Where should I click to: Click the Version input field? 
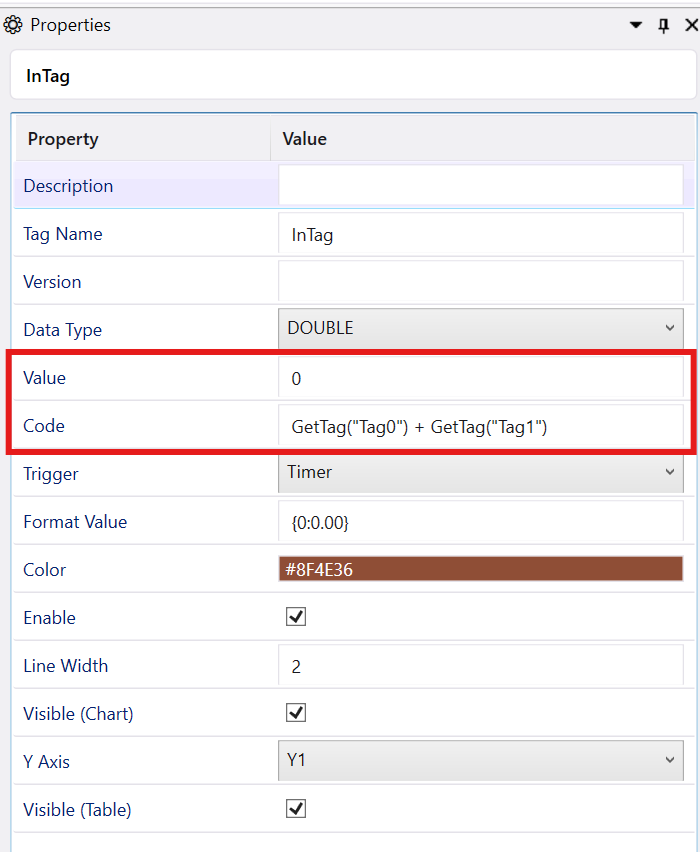click(x=480, y=281)
